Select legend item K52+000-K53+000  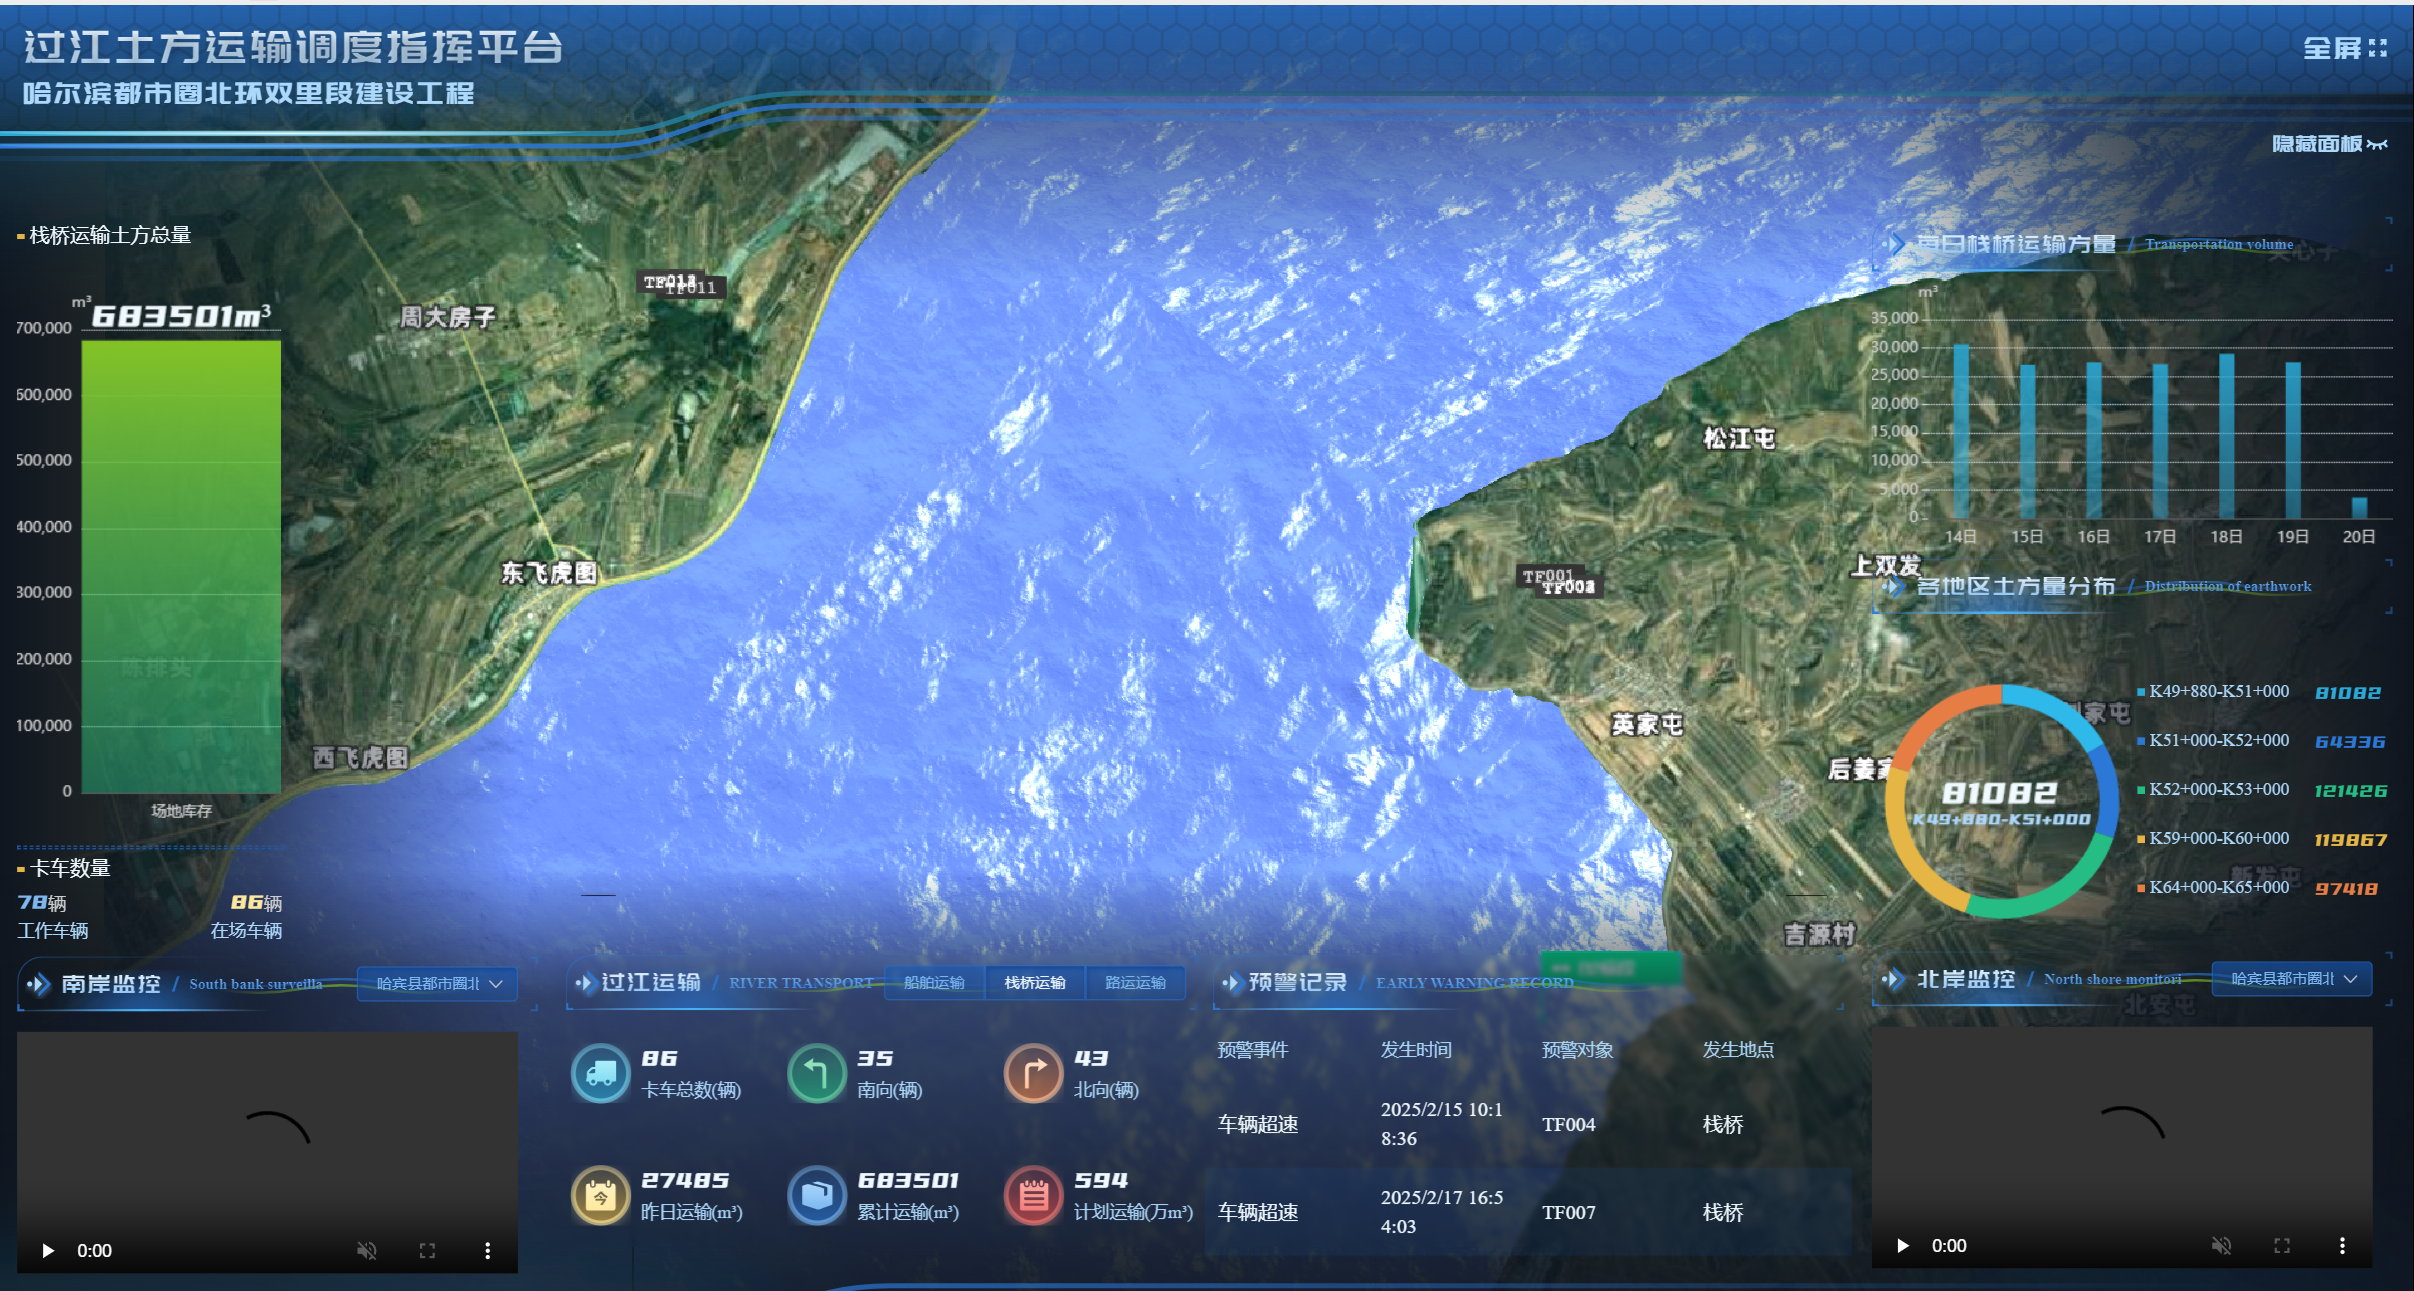coord(2212,789)
